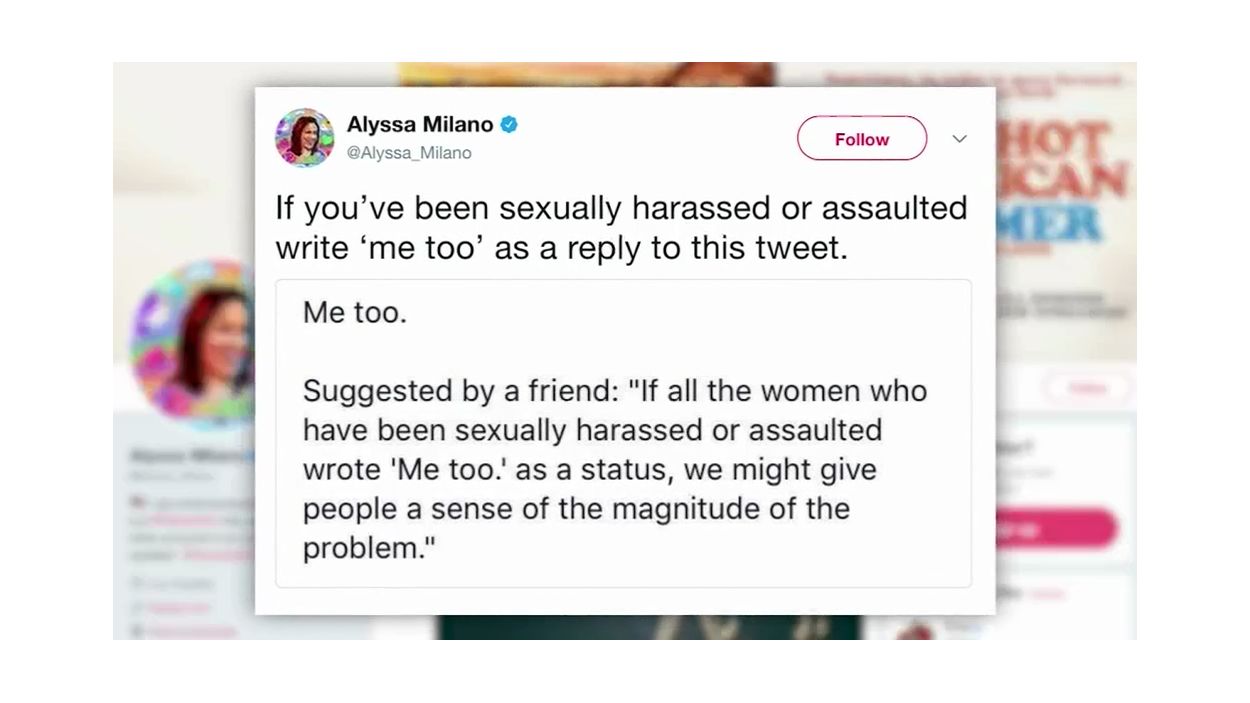Open the embedded 'Me too.' image card
This screenshot has height=703, width=1250.
(x=623, y=433)
